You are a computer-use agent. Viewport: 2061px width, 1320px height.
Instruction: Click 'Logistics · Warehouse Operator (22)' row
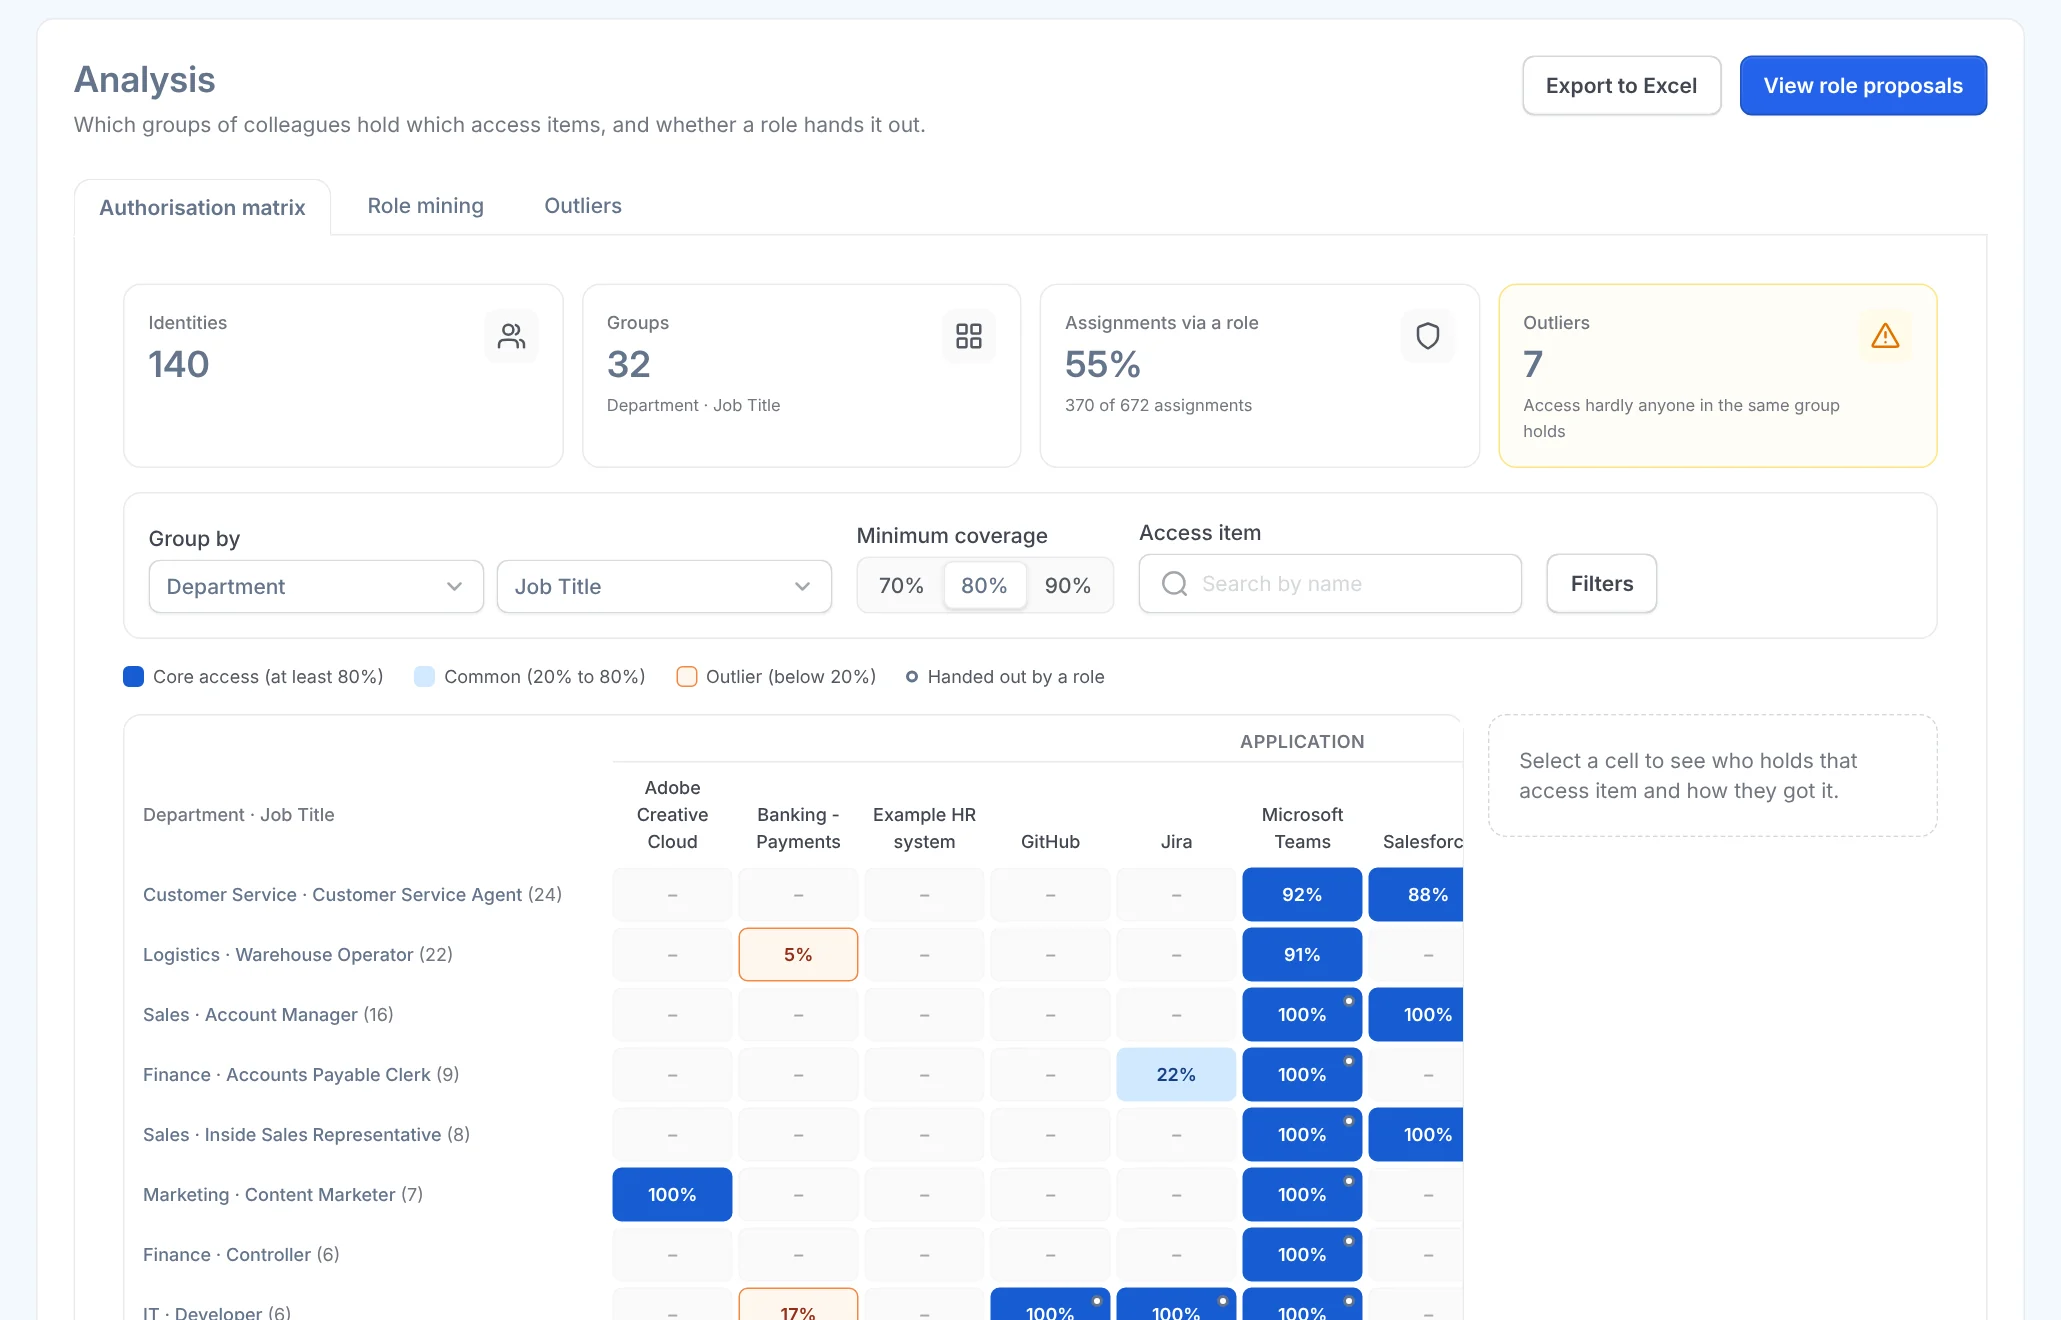click(298, 955)
